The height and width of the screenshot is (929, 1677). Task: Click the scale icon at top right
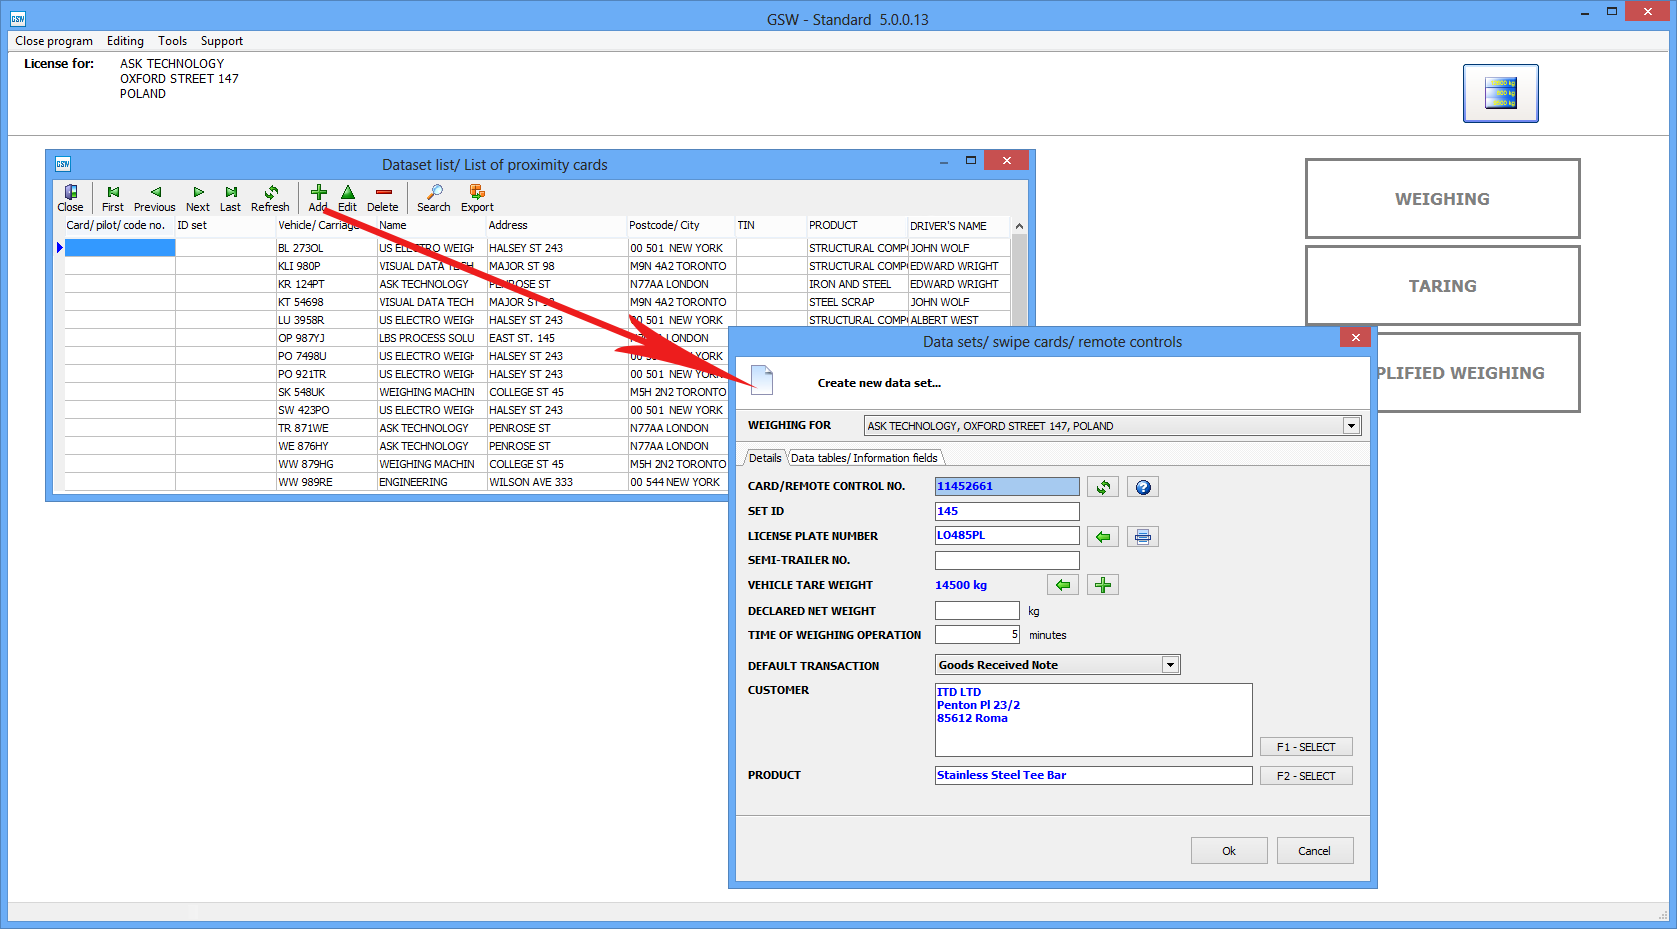click(x=1500, y=93)
